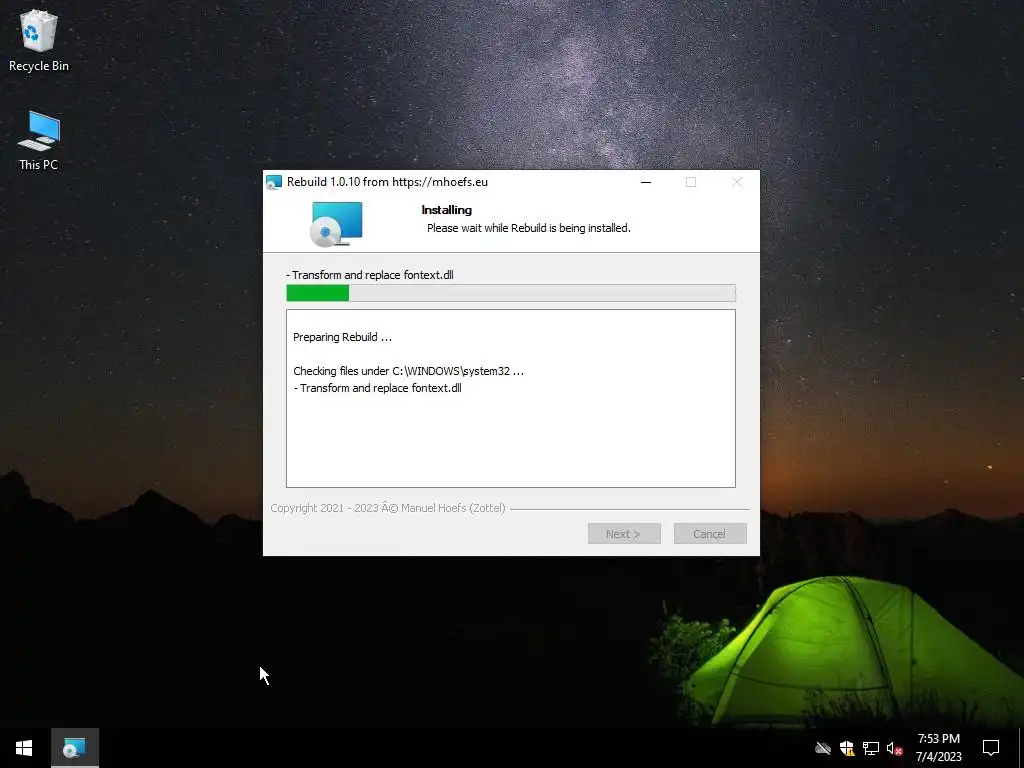
Task: Open the notification center icon
Action: [x=991, y=748]
